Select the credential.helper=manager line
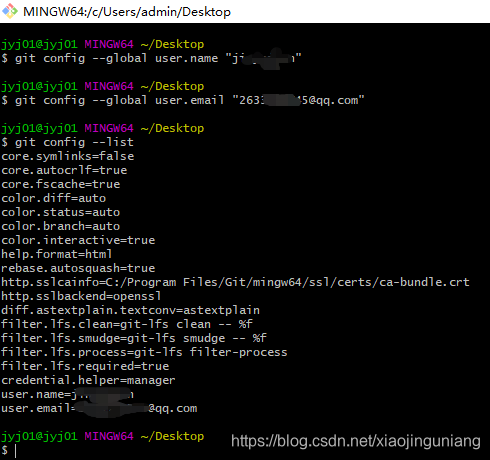Viewport: 490px width, 460px height. tap(88, 380)
